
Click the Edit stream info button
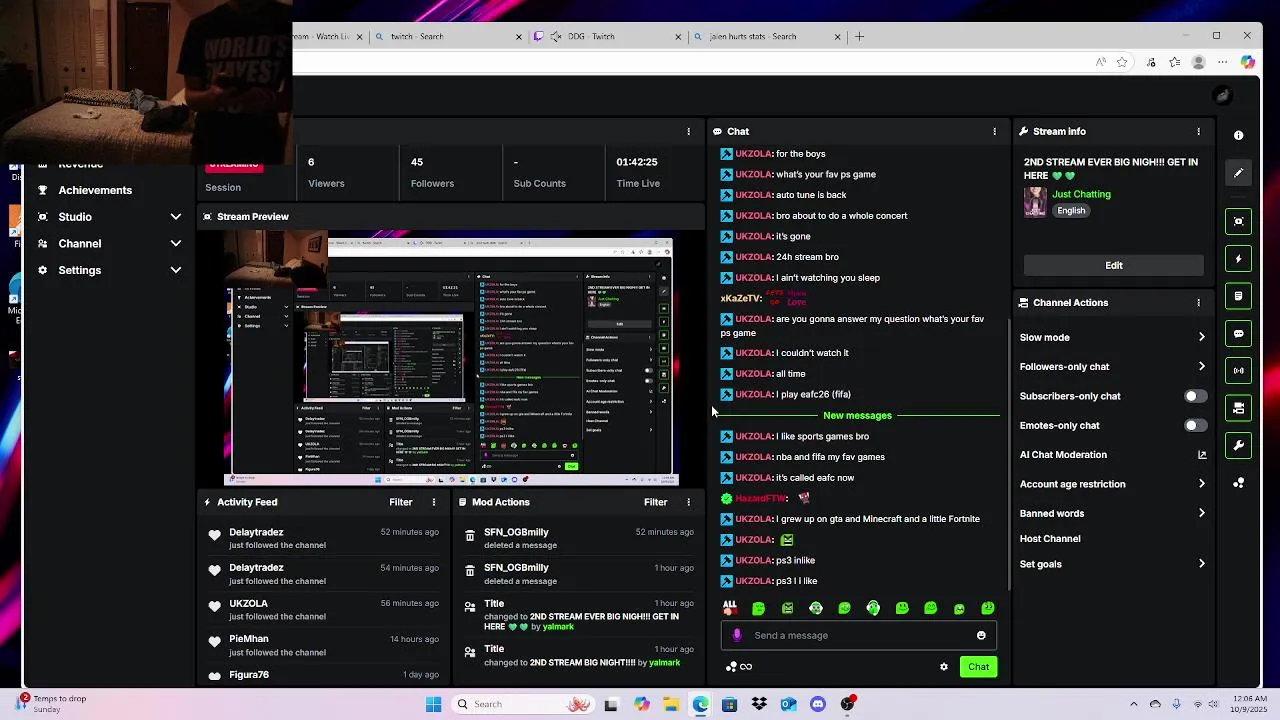point(1114,266)
